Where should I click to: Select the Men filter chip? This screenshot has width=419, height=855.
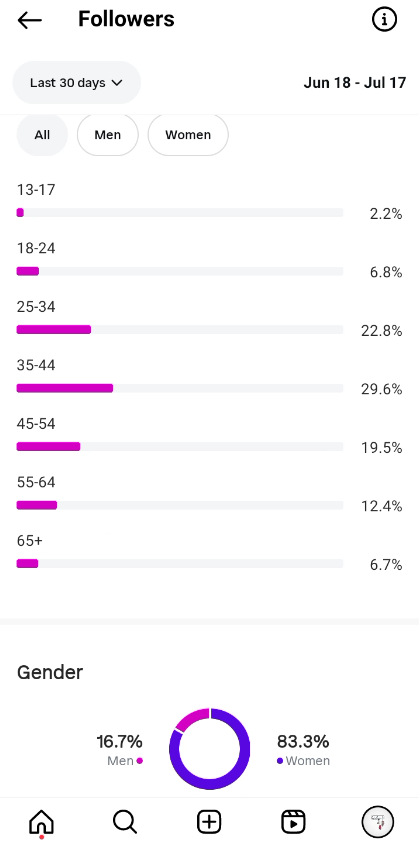click(107, 135)
